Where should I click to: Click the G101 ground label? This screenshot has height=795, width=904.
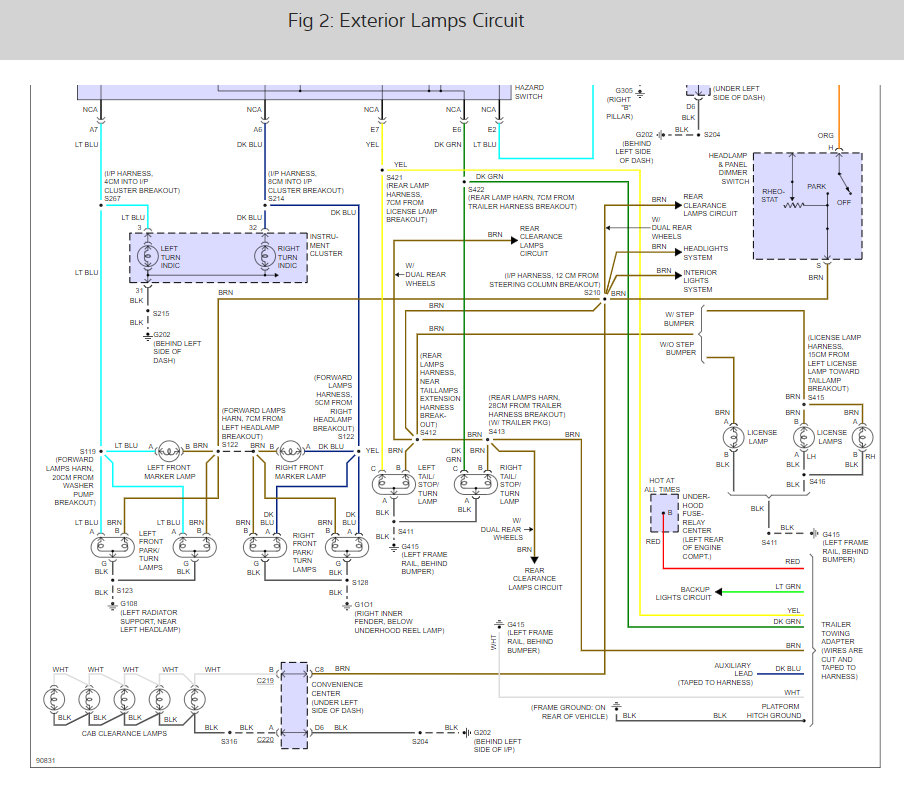(363, 605)
